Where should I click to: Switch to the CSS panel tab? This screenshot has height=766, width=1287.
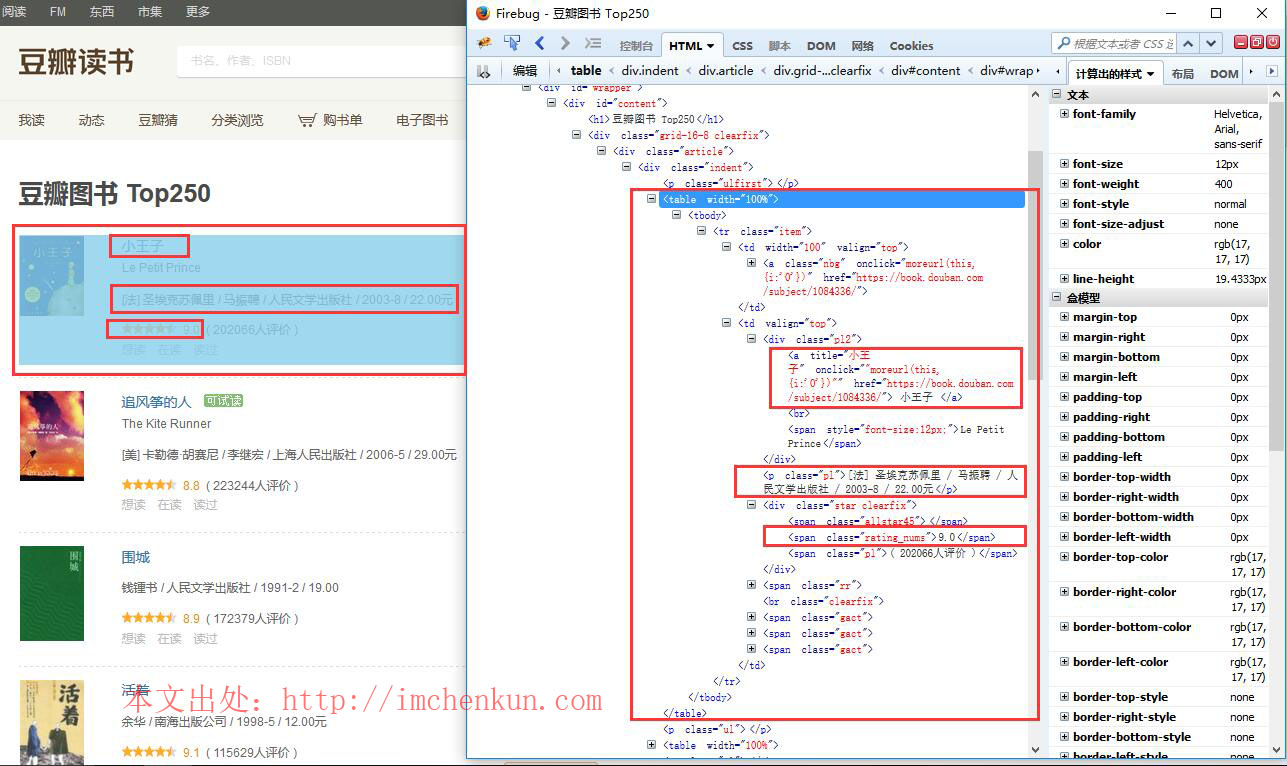(x=742, y=46)
